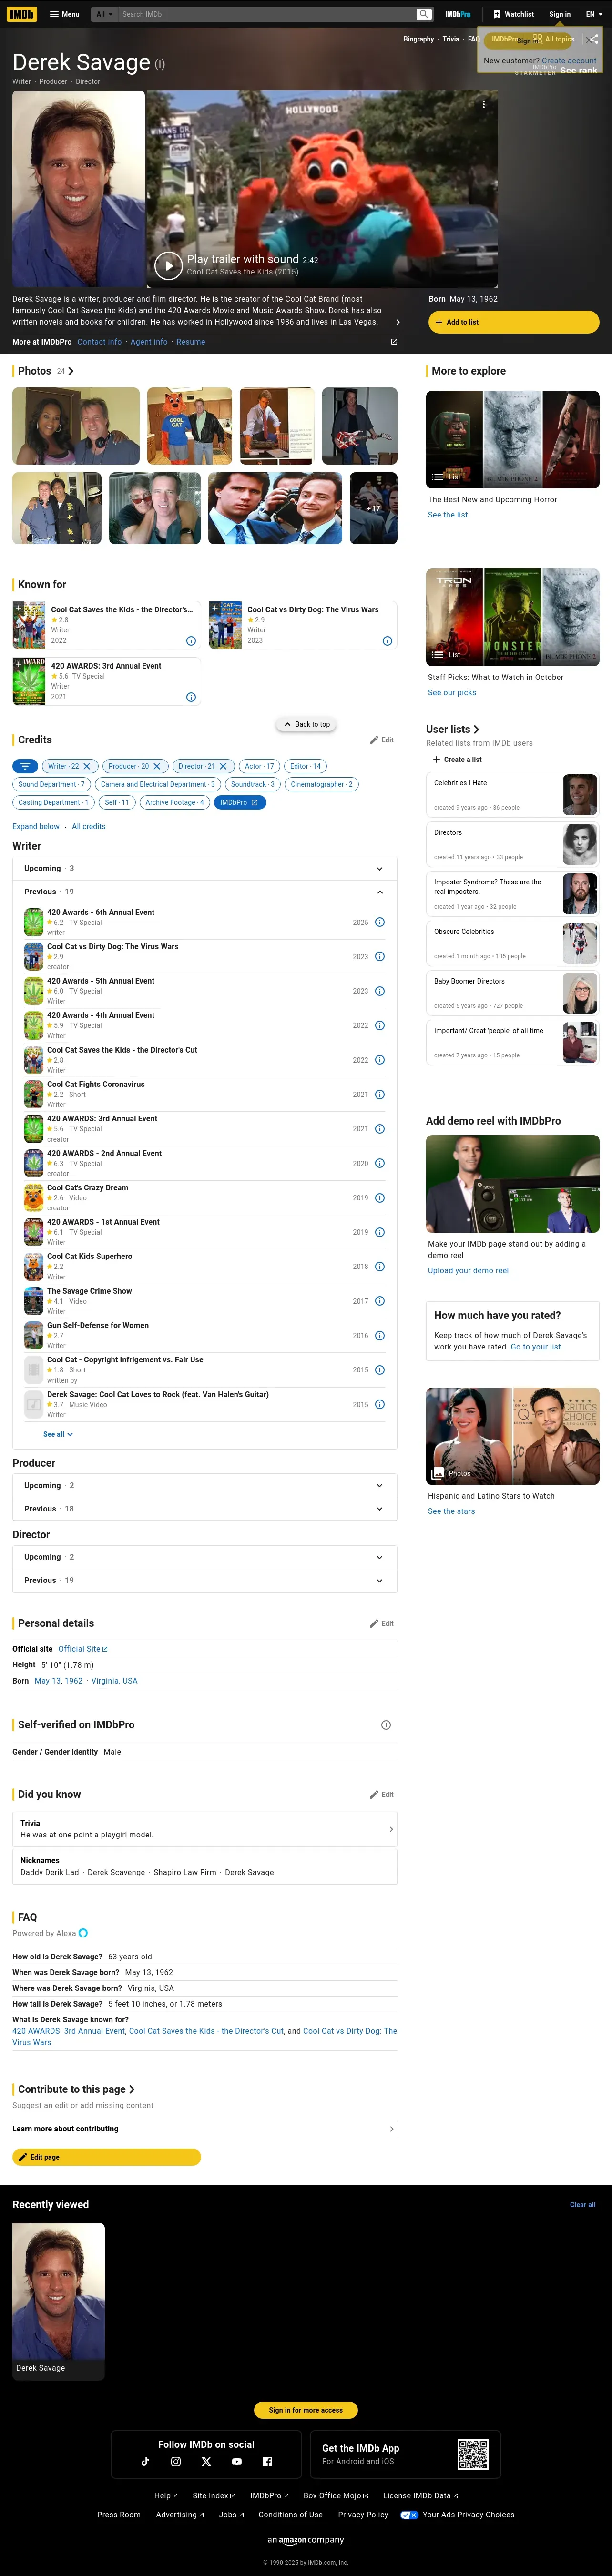The height and width of the screenshot is (2576, 612).
Task: Collapse Writer Previous credits section
Action: [205, 891]
